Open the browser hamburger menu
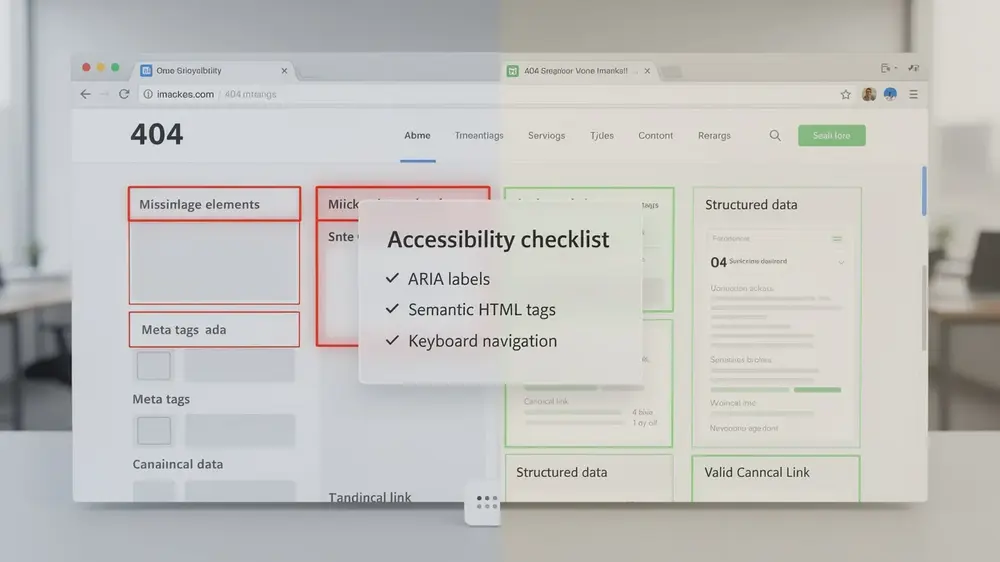The image size is (1000, 562). click(x=913, y=94)
